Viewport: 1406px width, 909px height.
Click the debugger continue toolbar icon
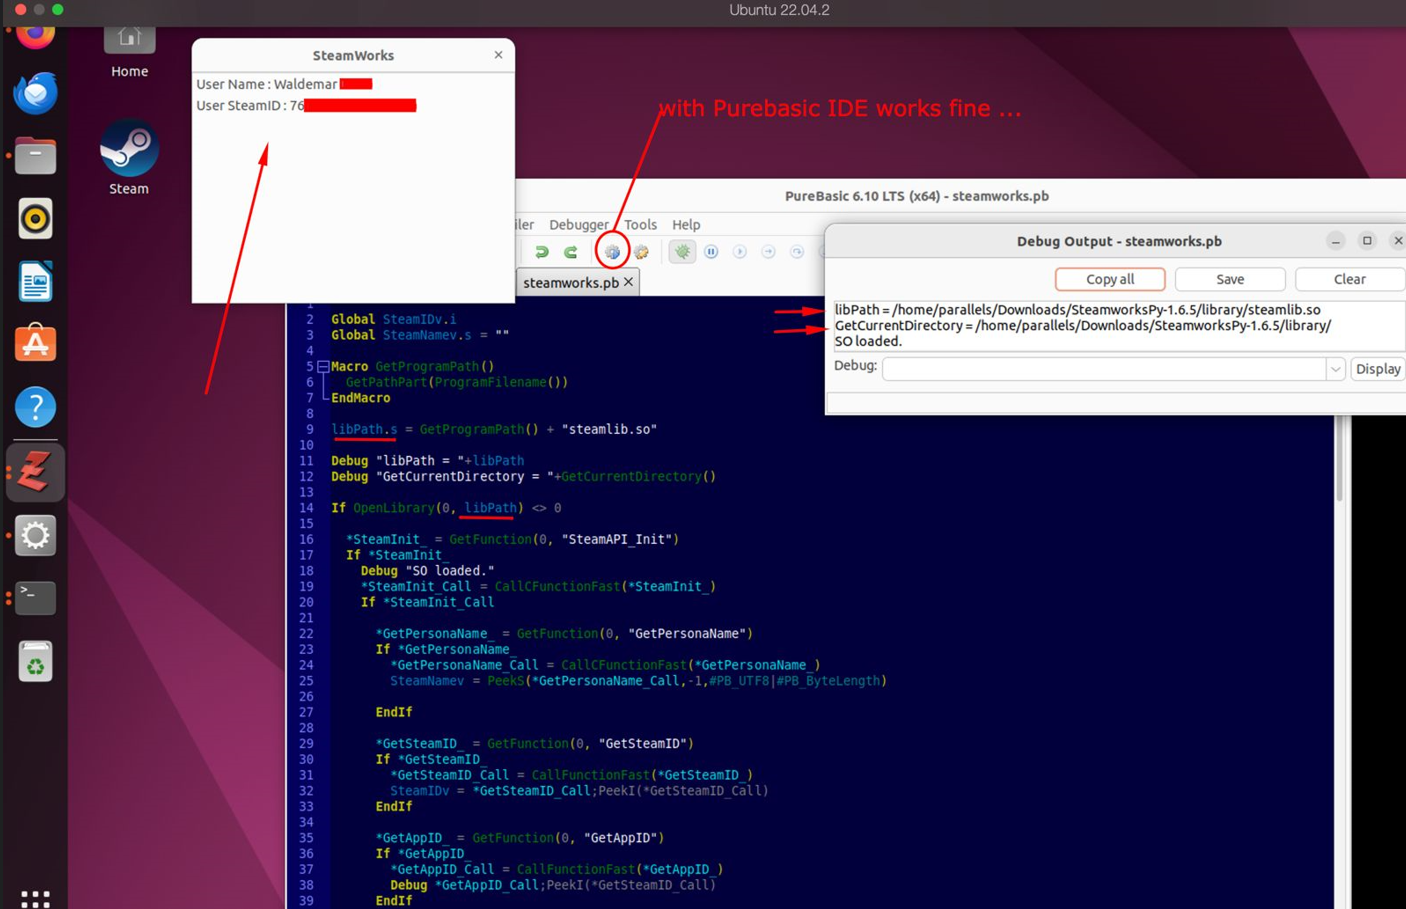[x=740, y=252]
